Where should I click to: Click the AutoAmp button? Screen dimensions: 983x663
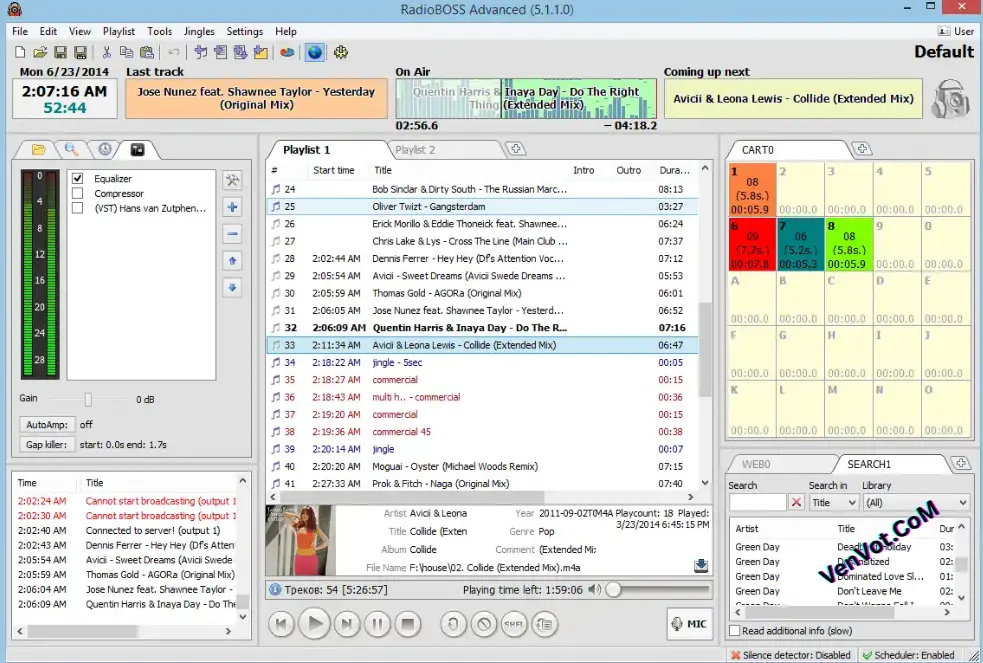pyautogui.click(x=47, y=425)
